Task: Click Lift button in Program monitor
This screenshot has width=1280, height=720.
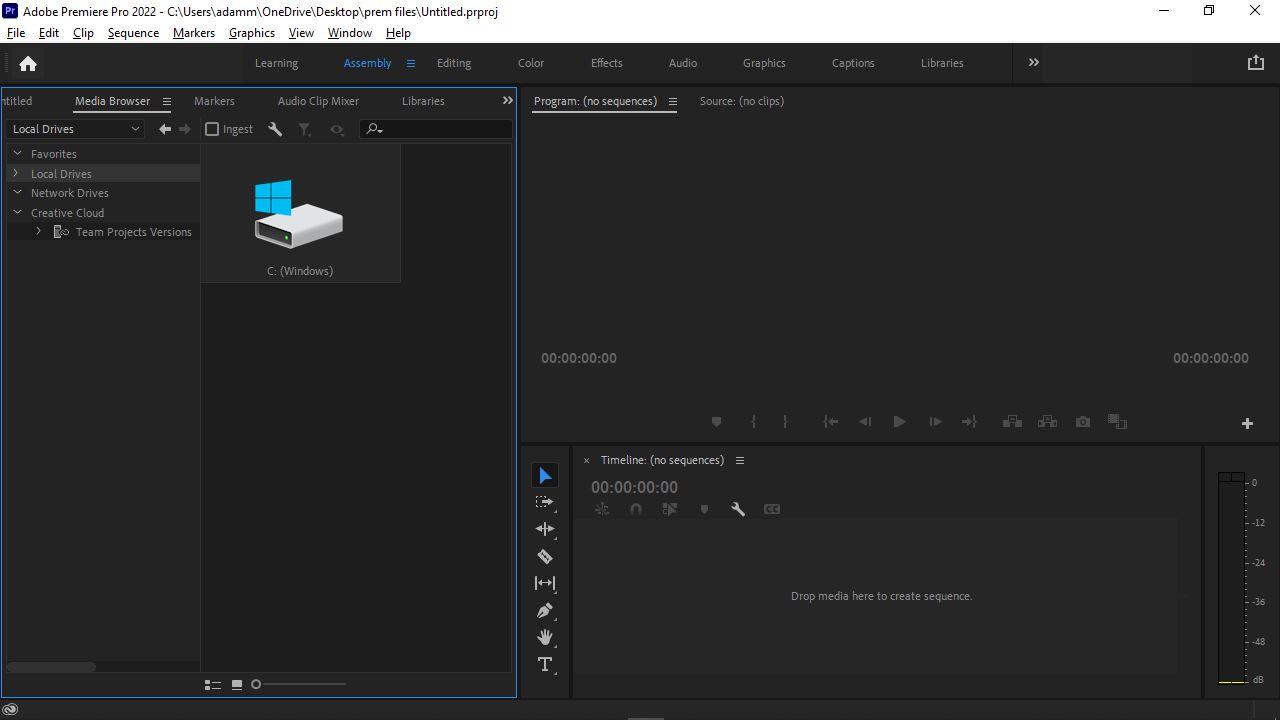Action: 1012,422
